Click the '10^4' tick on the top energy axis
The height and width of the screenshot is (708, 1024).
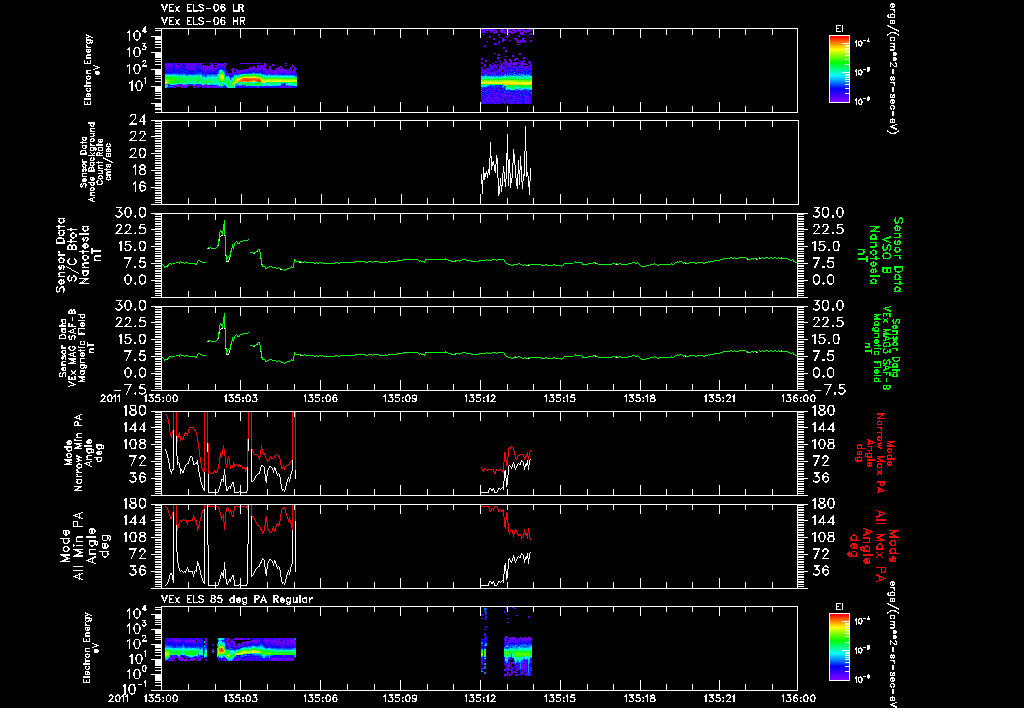click(x=136, y=34)
